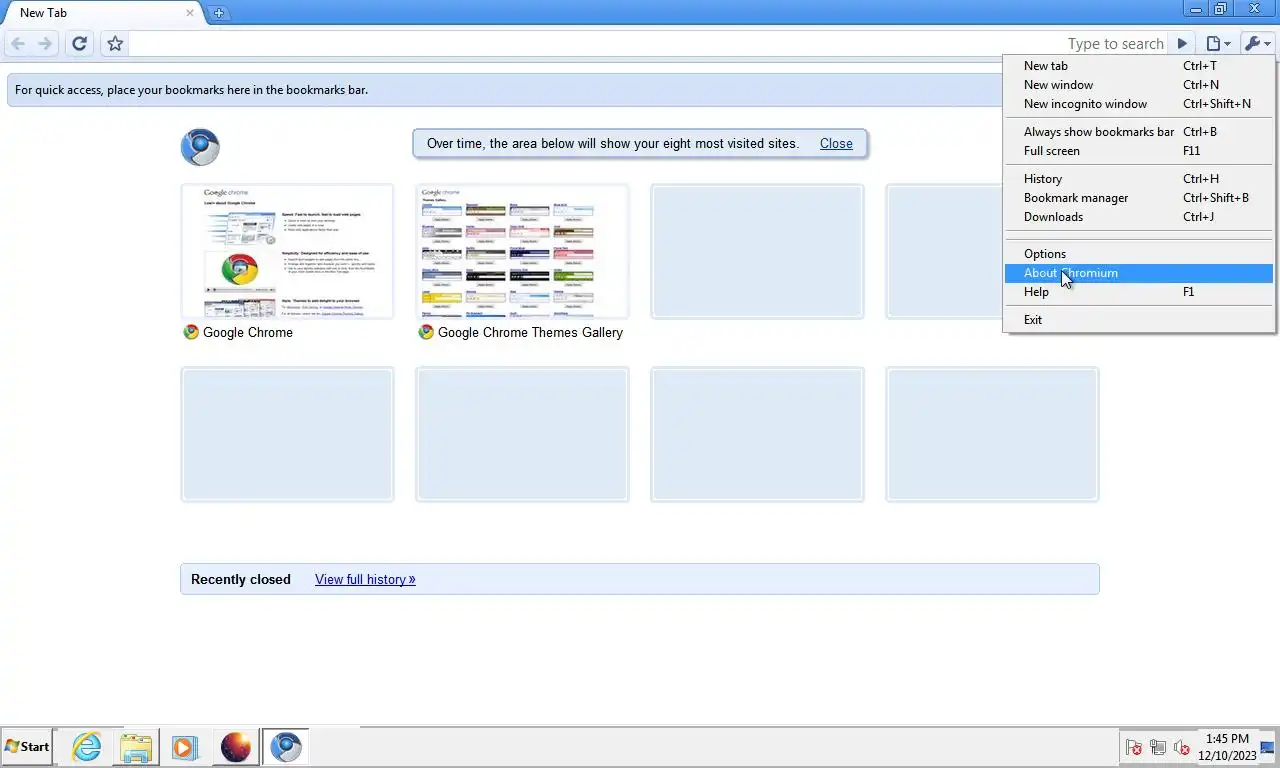Click the clock showing 1:45 PM
The image size is (1280, 768).
[x=1227, y=747]
